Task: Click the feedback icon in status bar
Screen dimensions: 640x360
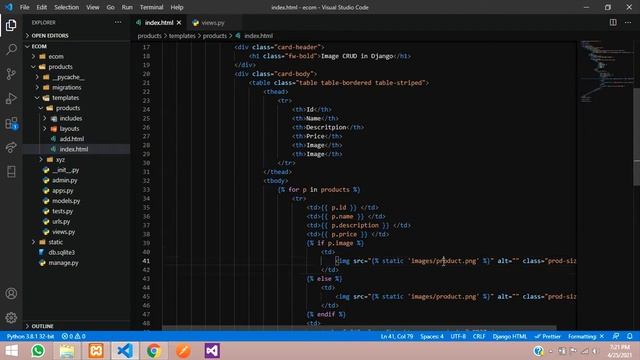Action: 616,336
